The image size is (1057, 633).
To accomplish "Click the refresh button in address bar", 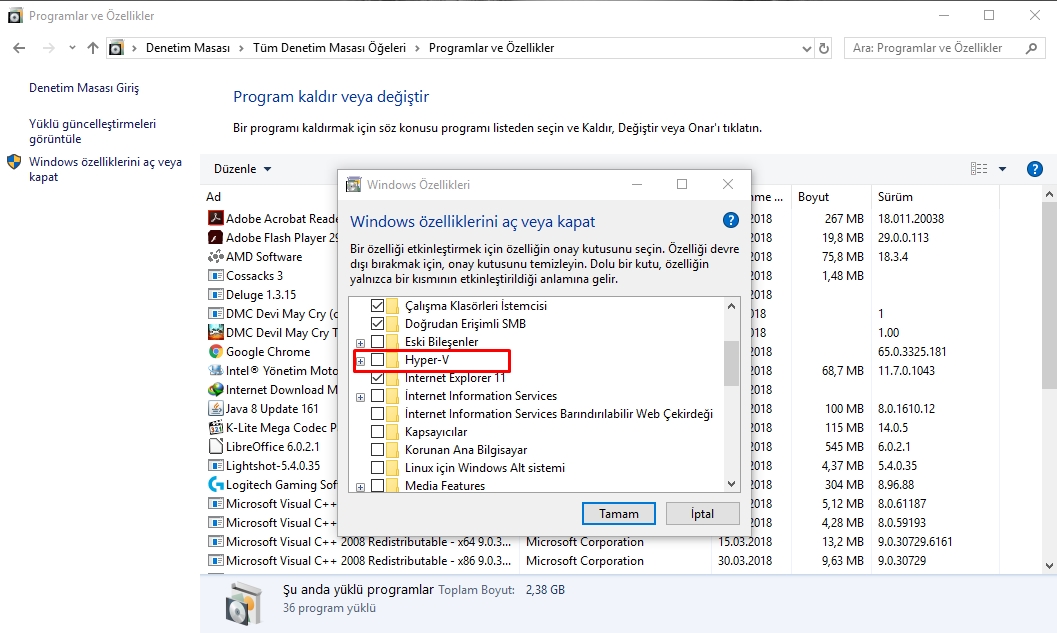I will pos(824,48).
